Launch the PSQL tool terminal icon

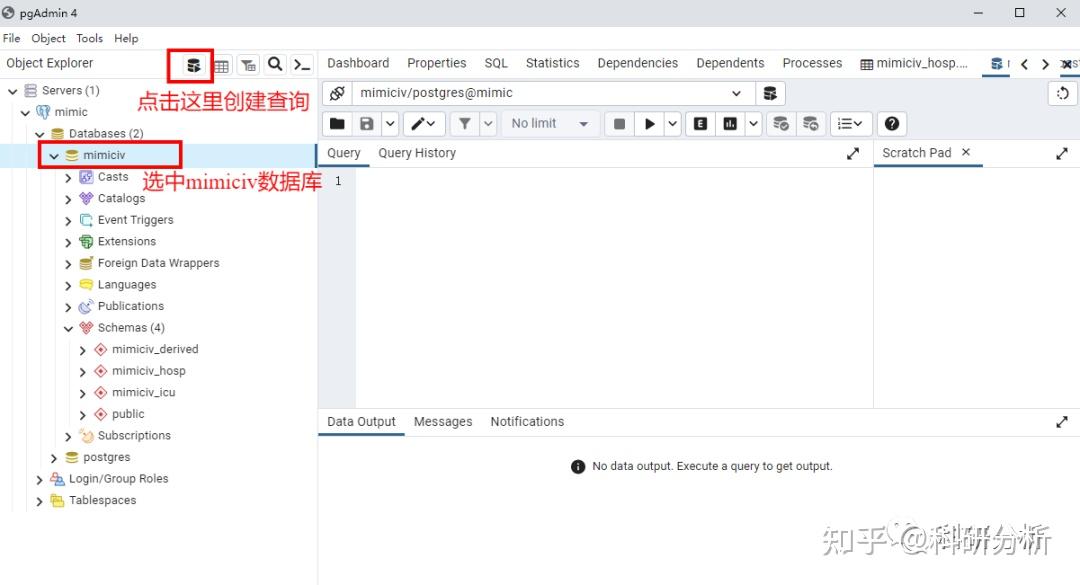pyautogui.click(x=302, y=65)
